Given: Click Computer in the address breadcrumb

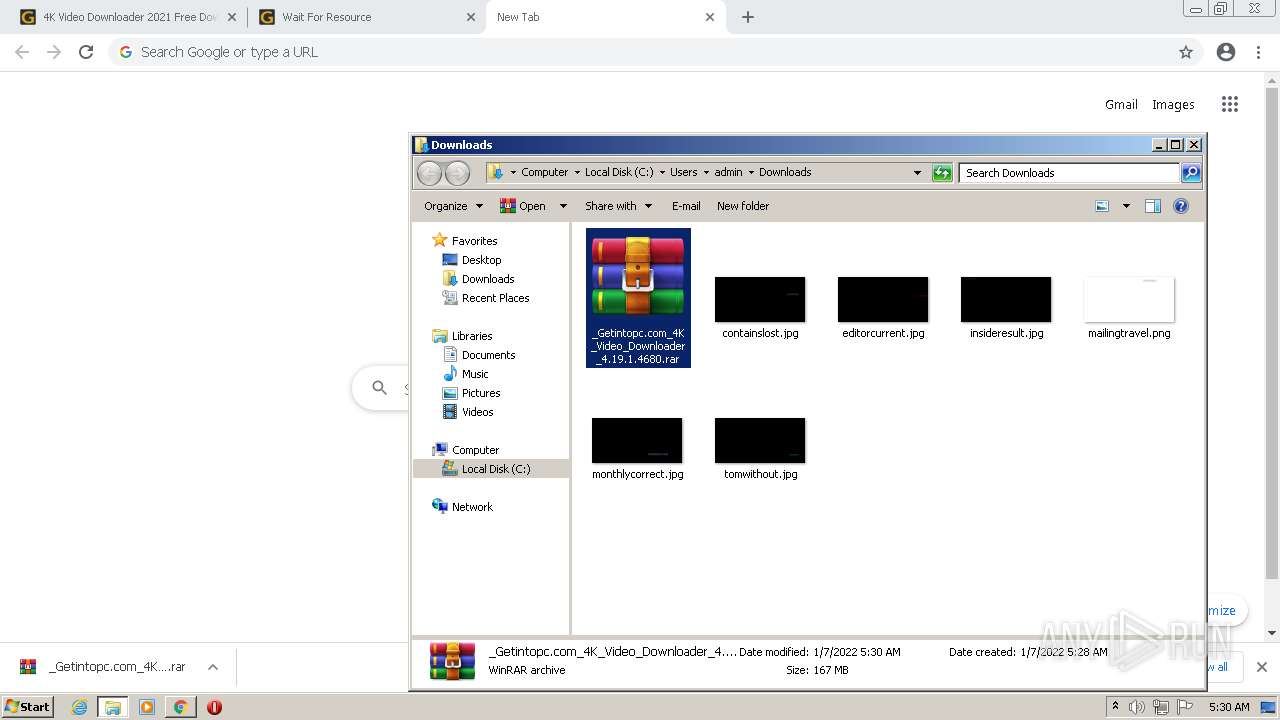Looking at the screenshot, I should pyautogui.click(x=544, y=172).
